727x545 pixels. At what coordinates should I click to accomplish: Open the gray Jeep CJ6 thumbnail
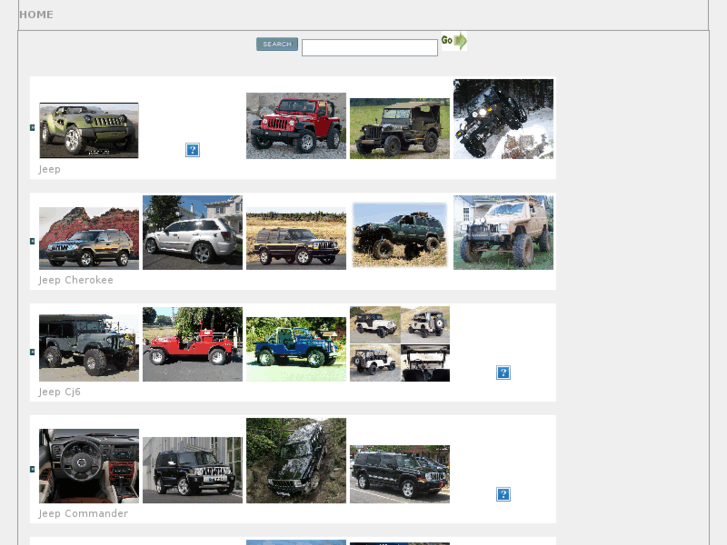(x=89, y=348)
